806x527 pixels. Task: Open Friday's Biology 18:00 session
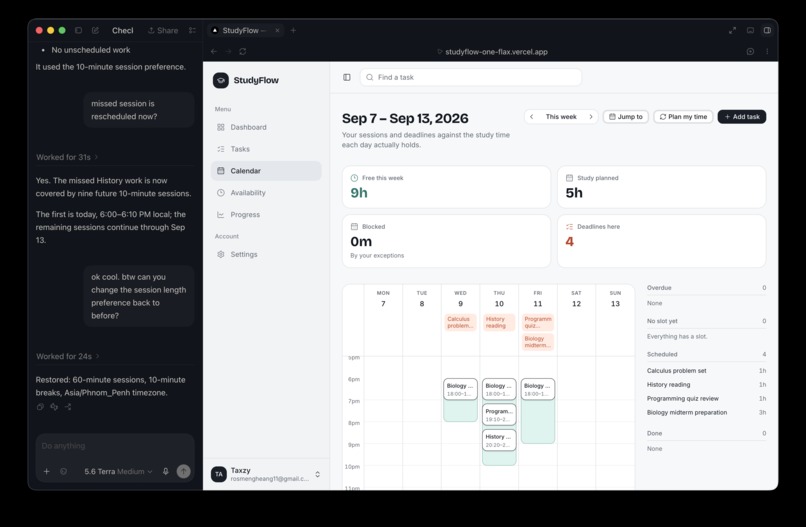pos(538,389)
